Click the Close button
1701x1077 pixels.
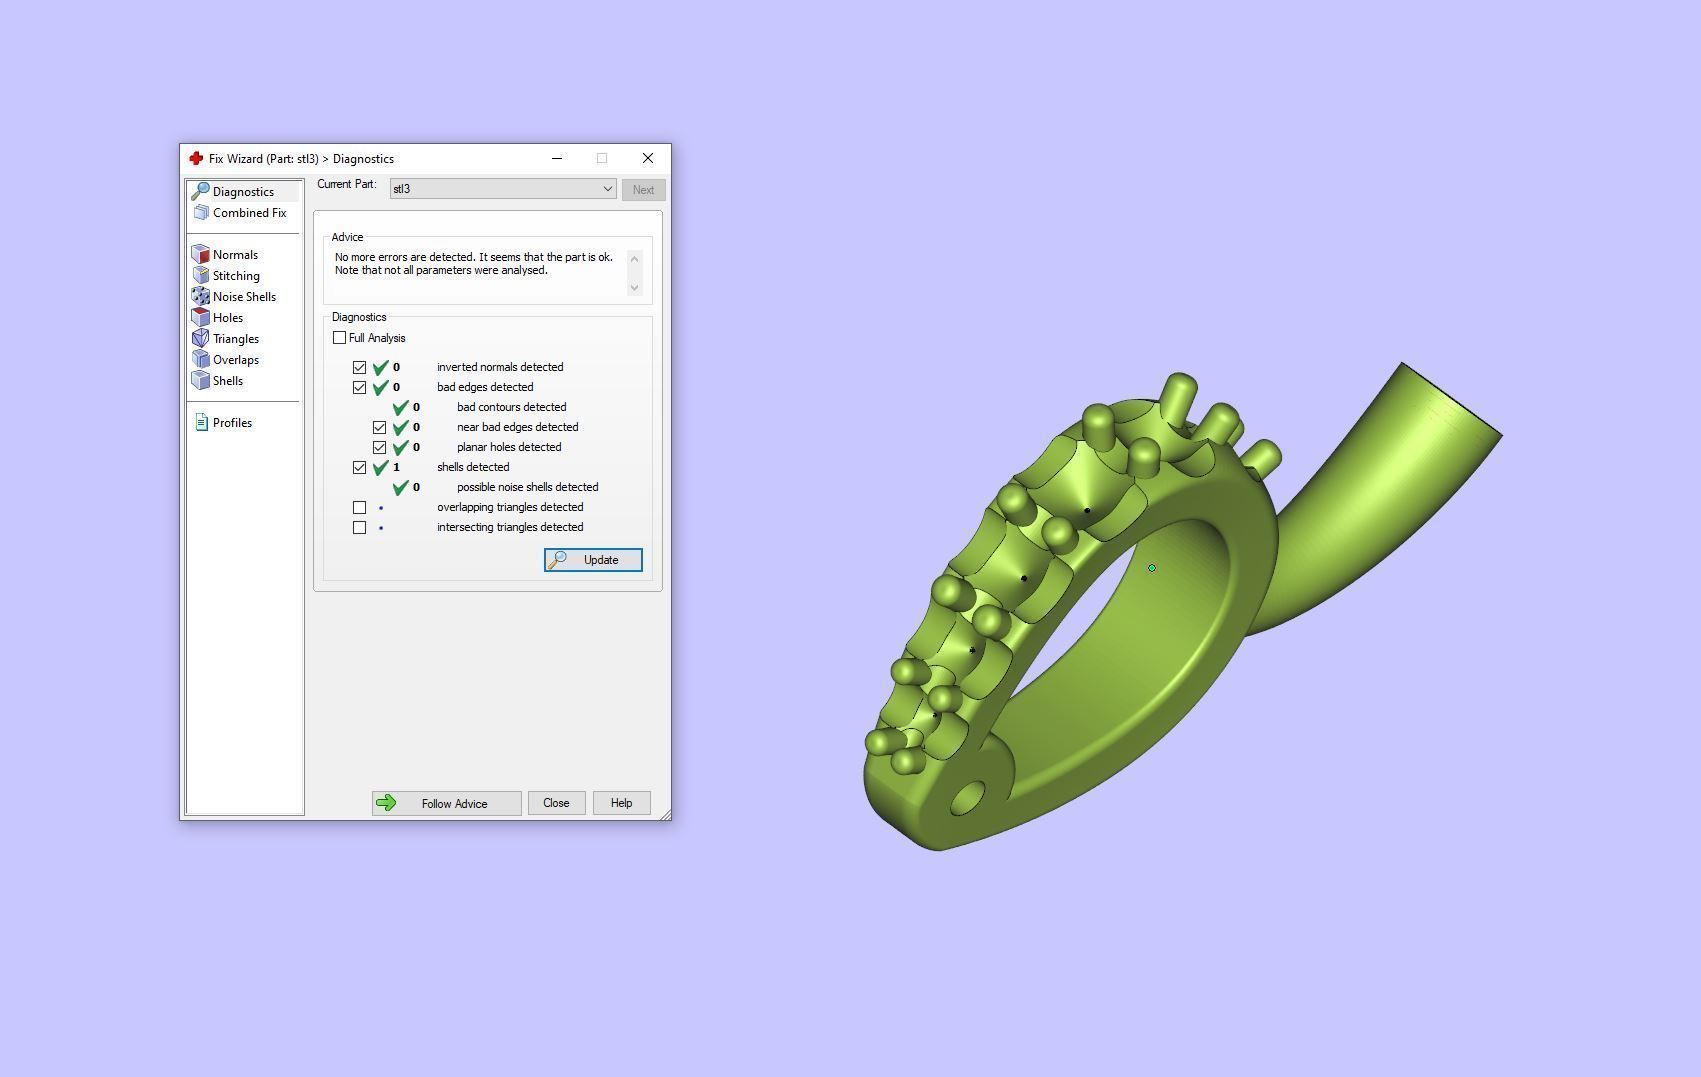556,803
